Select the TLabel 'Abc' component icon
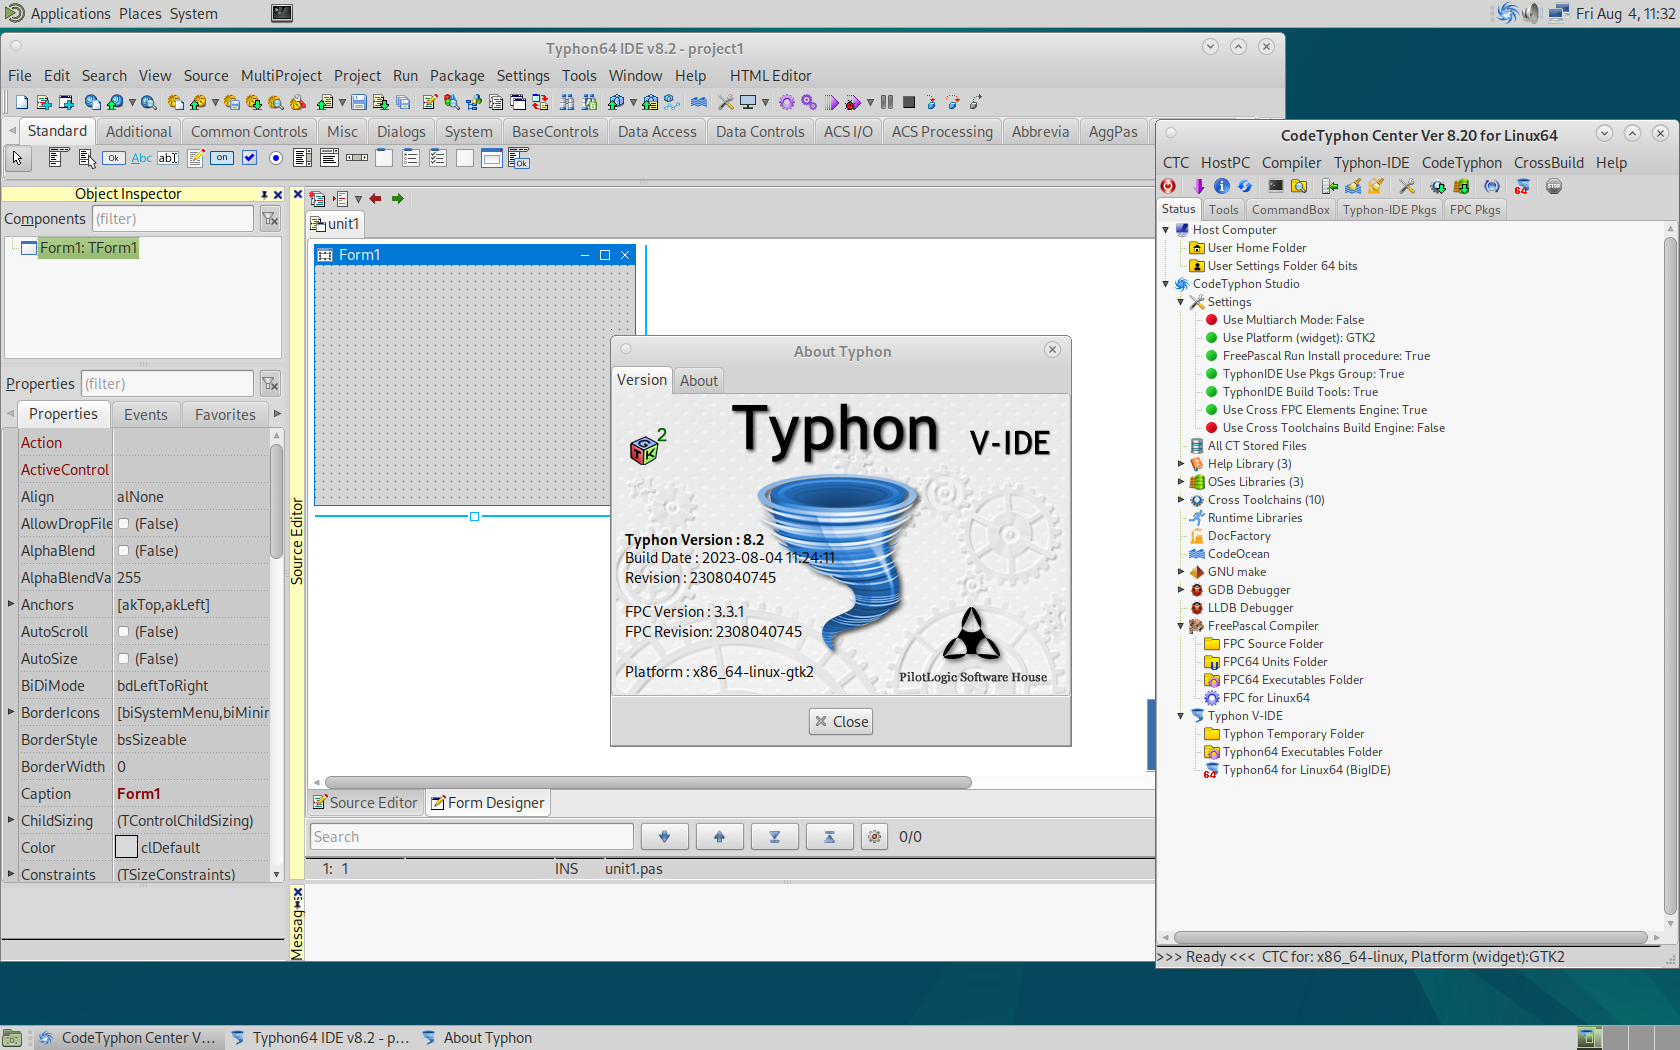The height and width of the screenshot is (1050, 1680). pos(142,158)
